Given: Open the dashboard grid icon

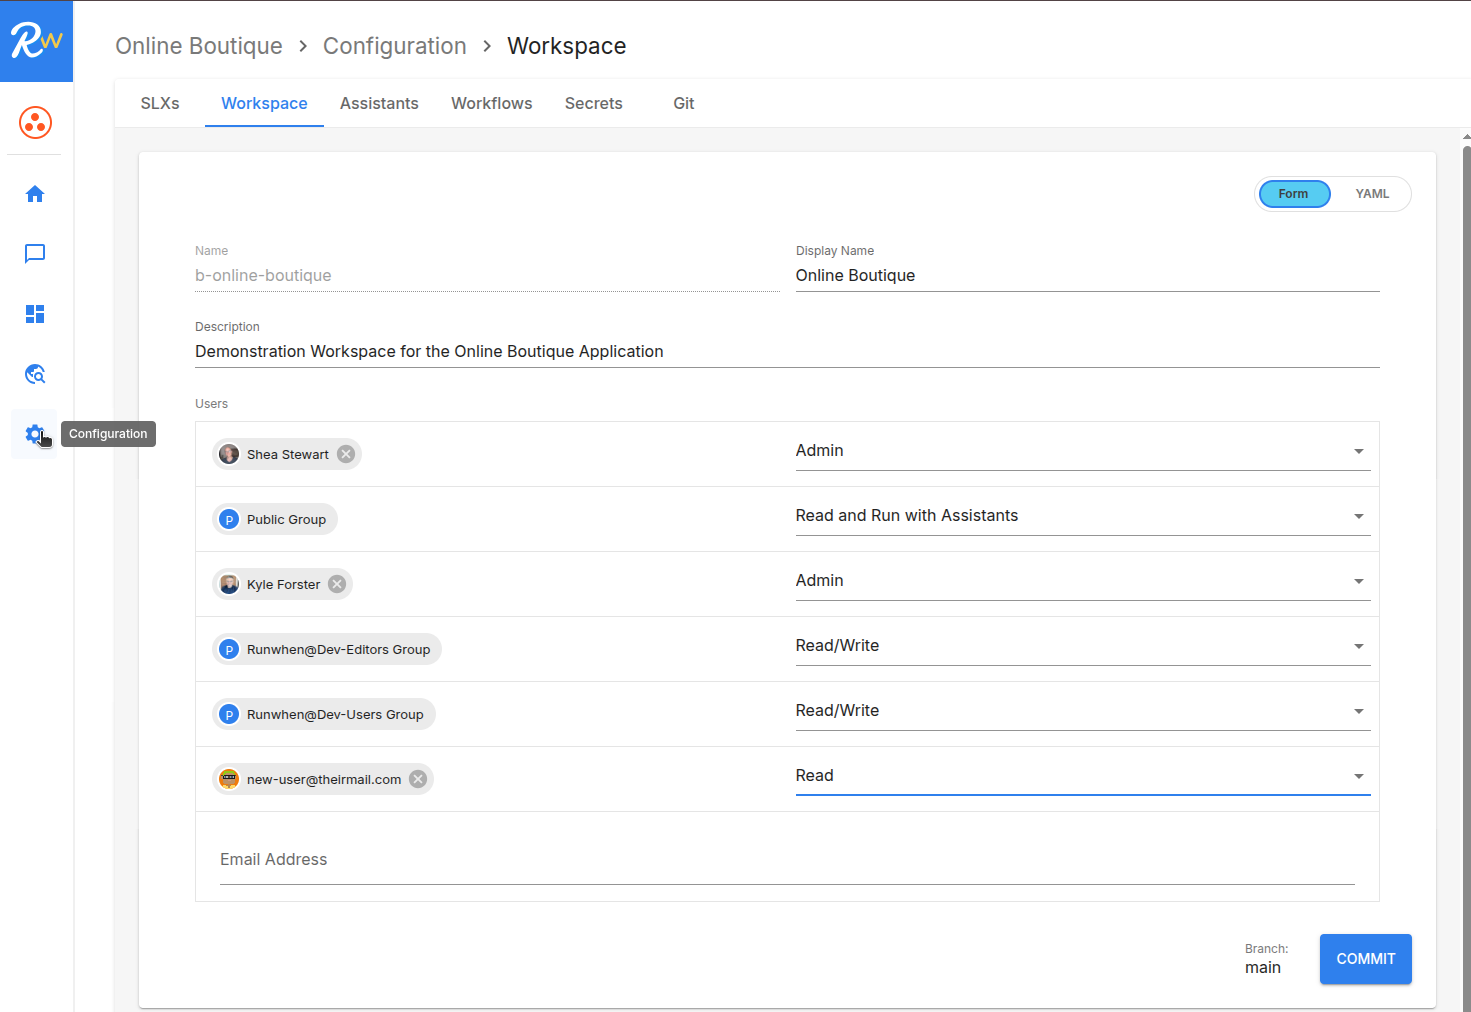Looking at the screenshot, I should click(x=35, y=314).
